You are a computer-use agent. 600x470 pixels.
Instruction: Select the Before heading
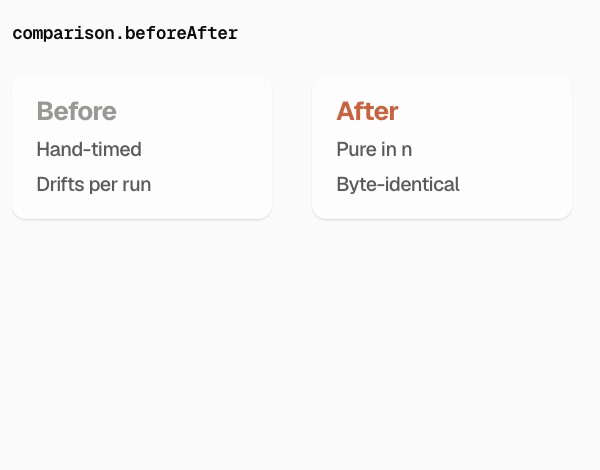click(x=77, y=111)
